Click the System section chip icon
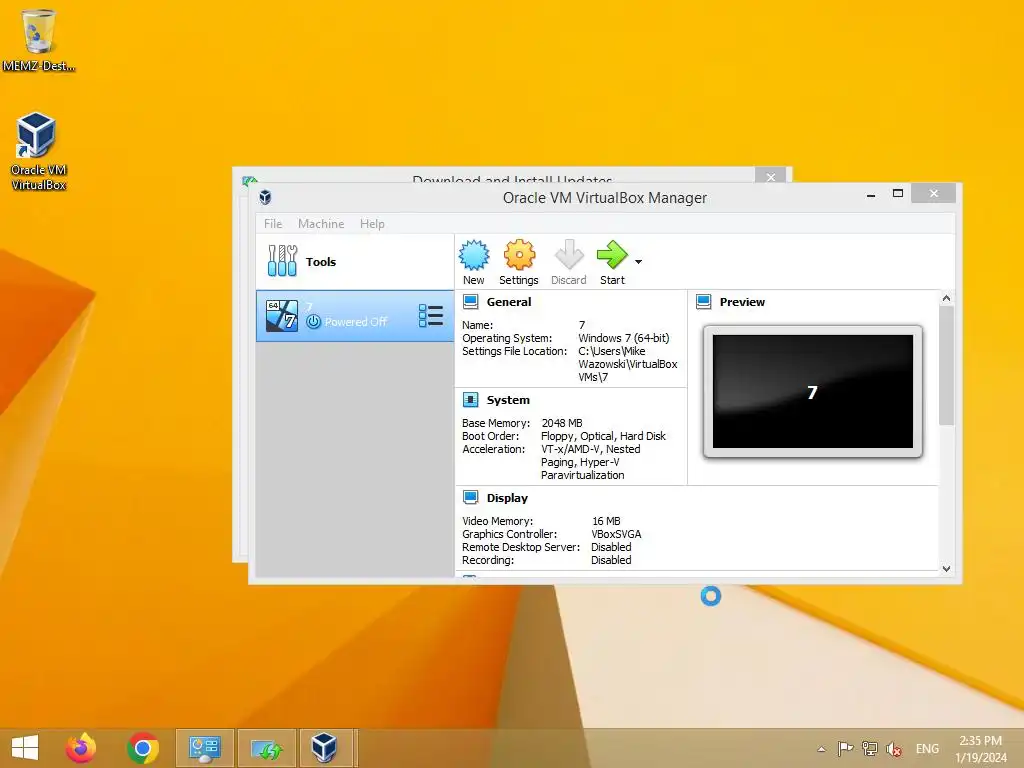1024x768 pixels. coord(470,400)
